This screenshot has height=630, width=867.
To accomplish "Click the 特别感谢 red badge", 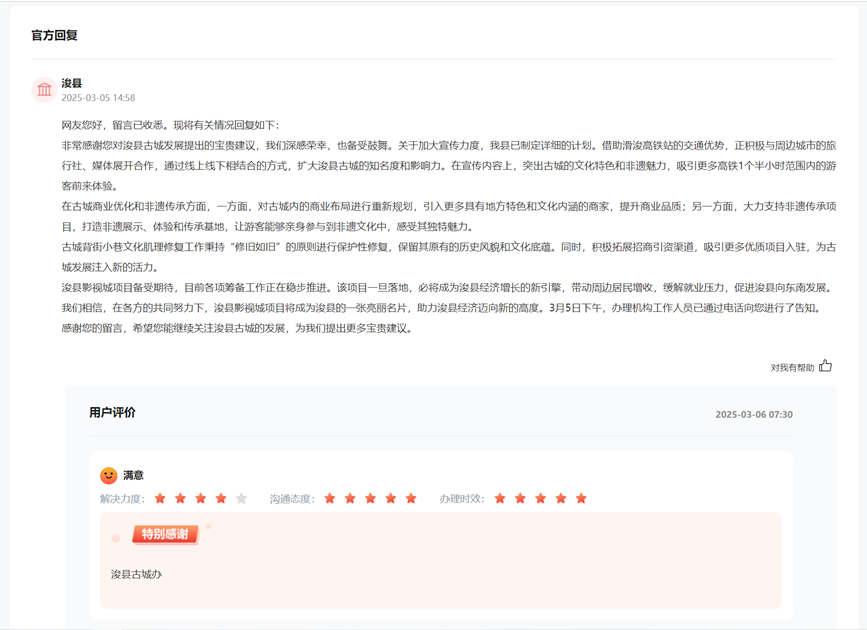I will coord(165,534).
